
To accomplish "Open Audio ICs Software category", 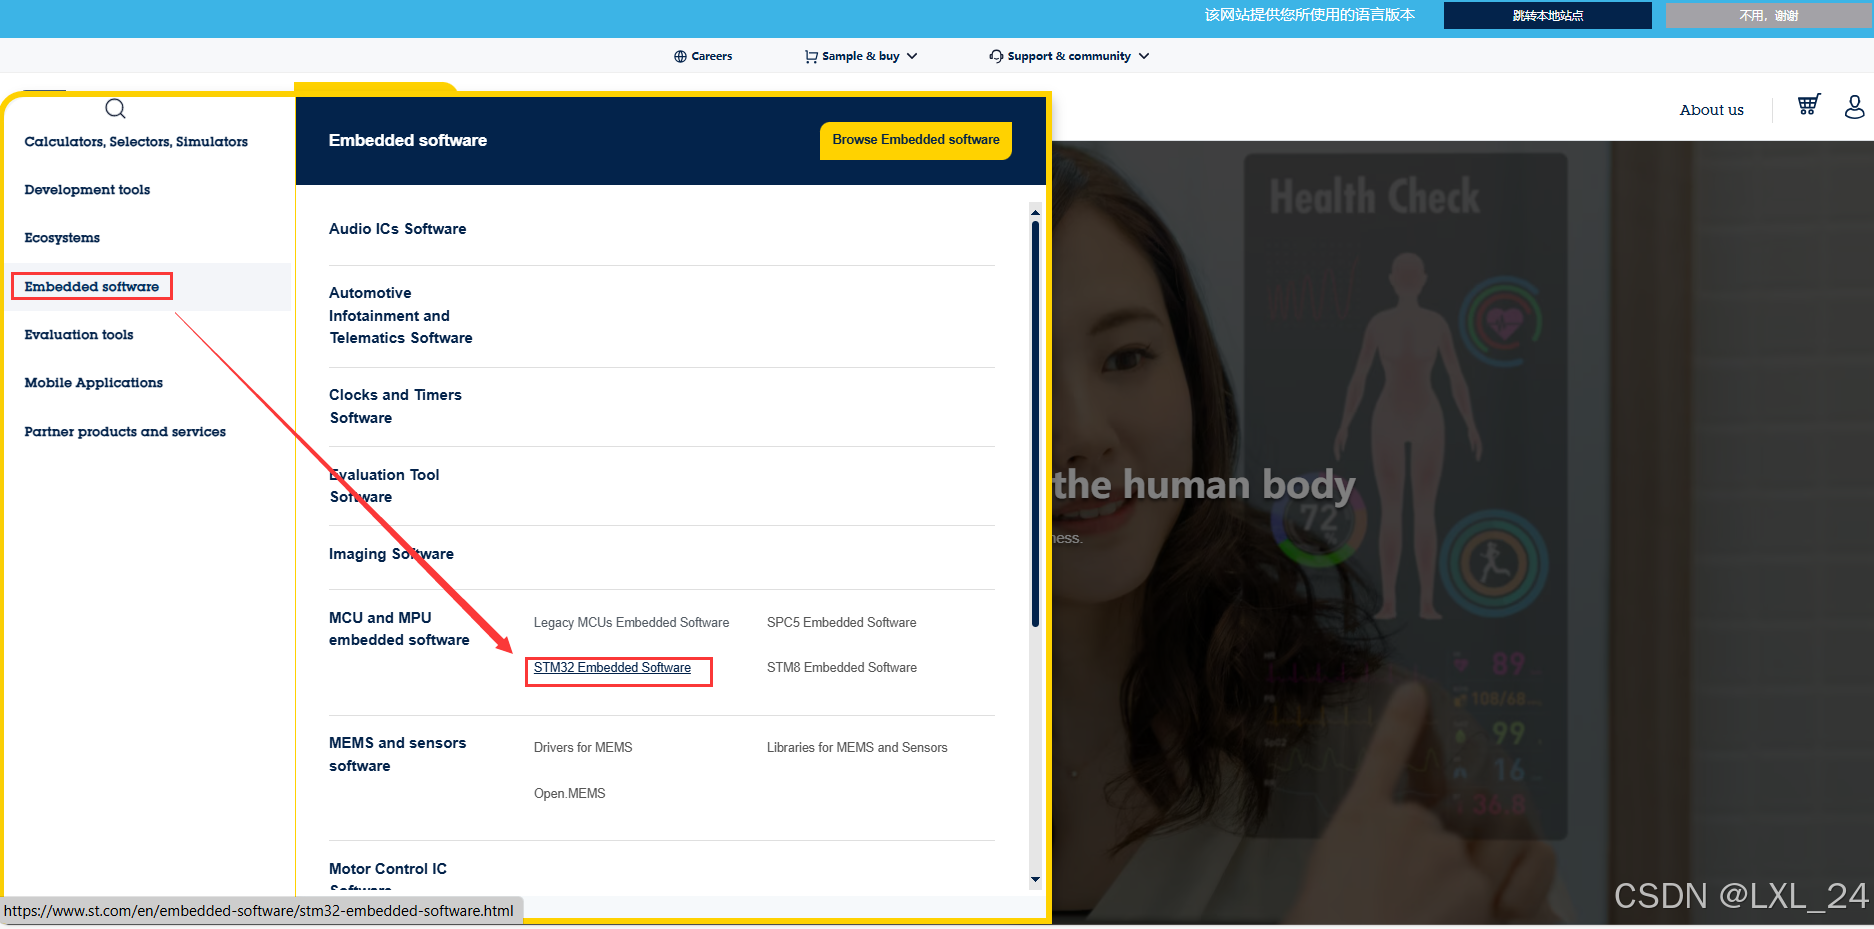I will click(x=398, y=229).
